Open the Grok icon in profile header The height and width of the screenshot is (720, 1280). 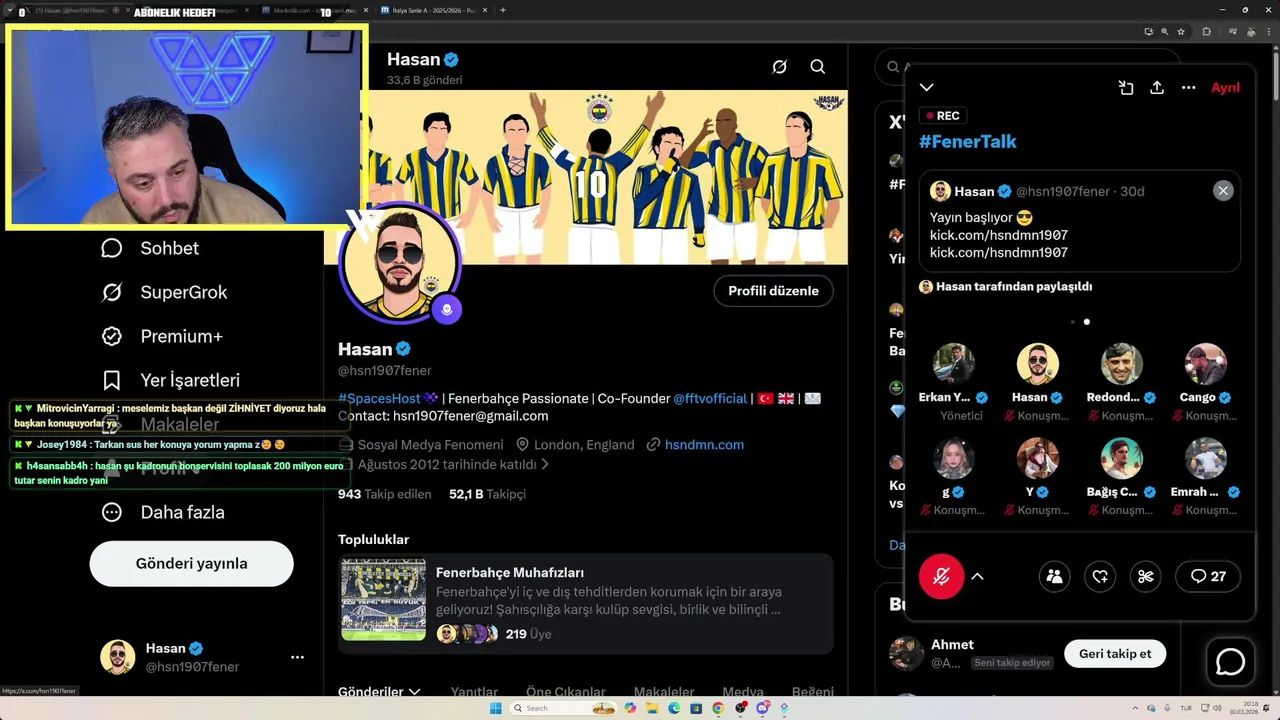779,67
